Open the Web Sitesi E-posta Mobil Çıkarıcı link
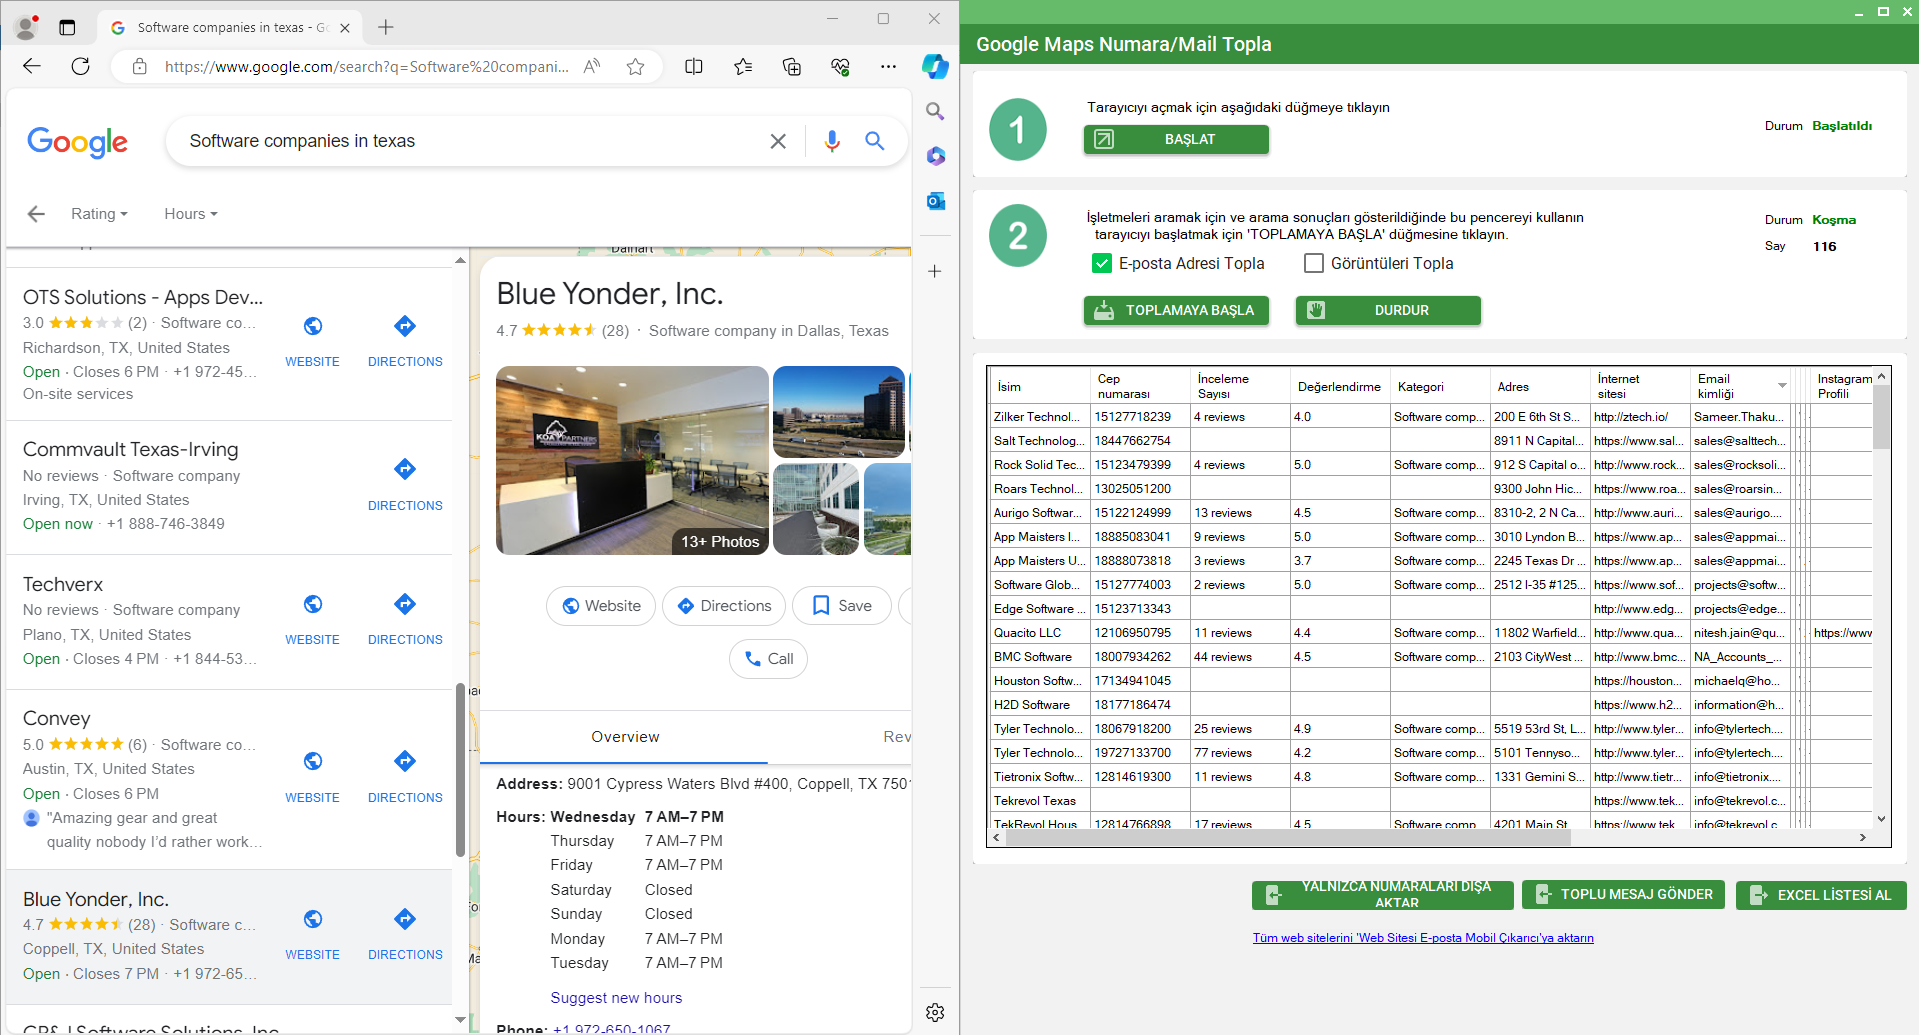Image resolution: width=1919 pixels, height=1035 pixels. [1423, 938]
